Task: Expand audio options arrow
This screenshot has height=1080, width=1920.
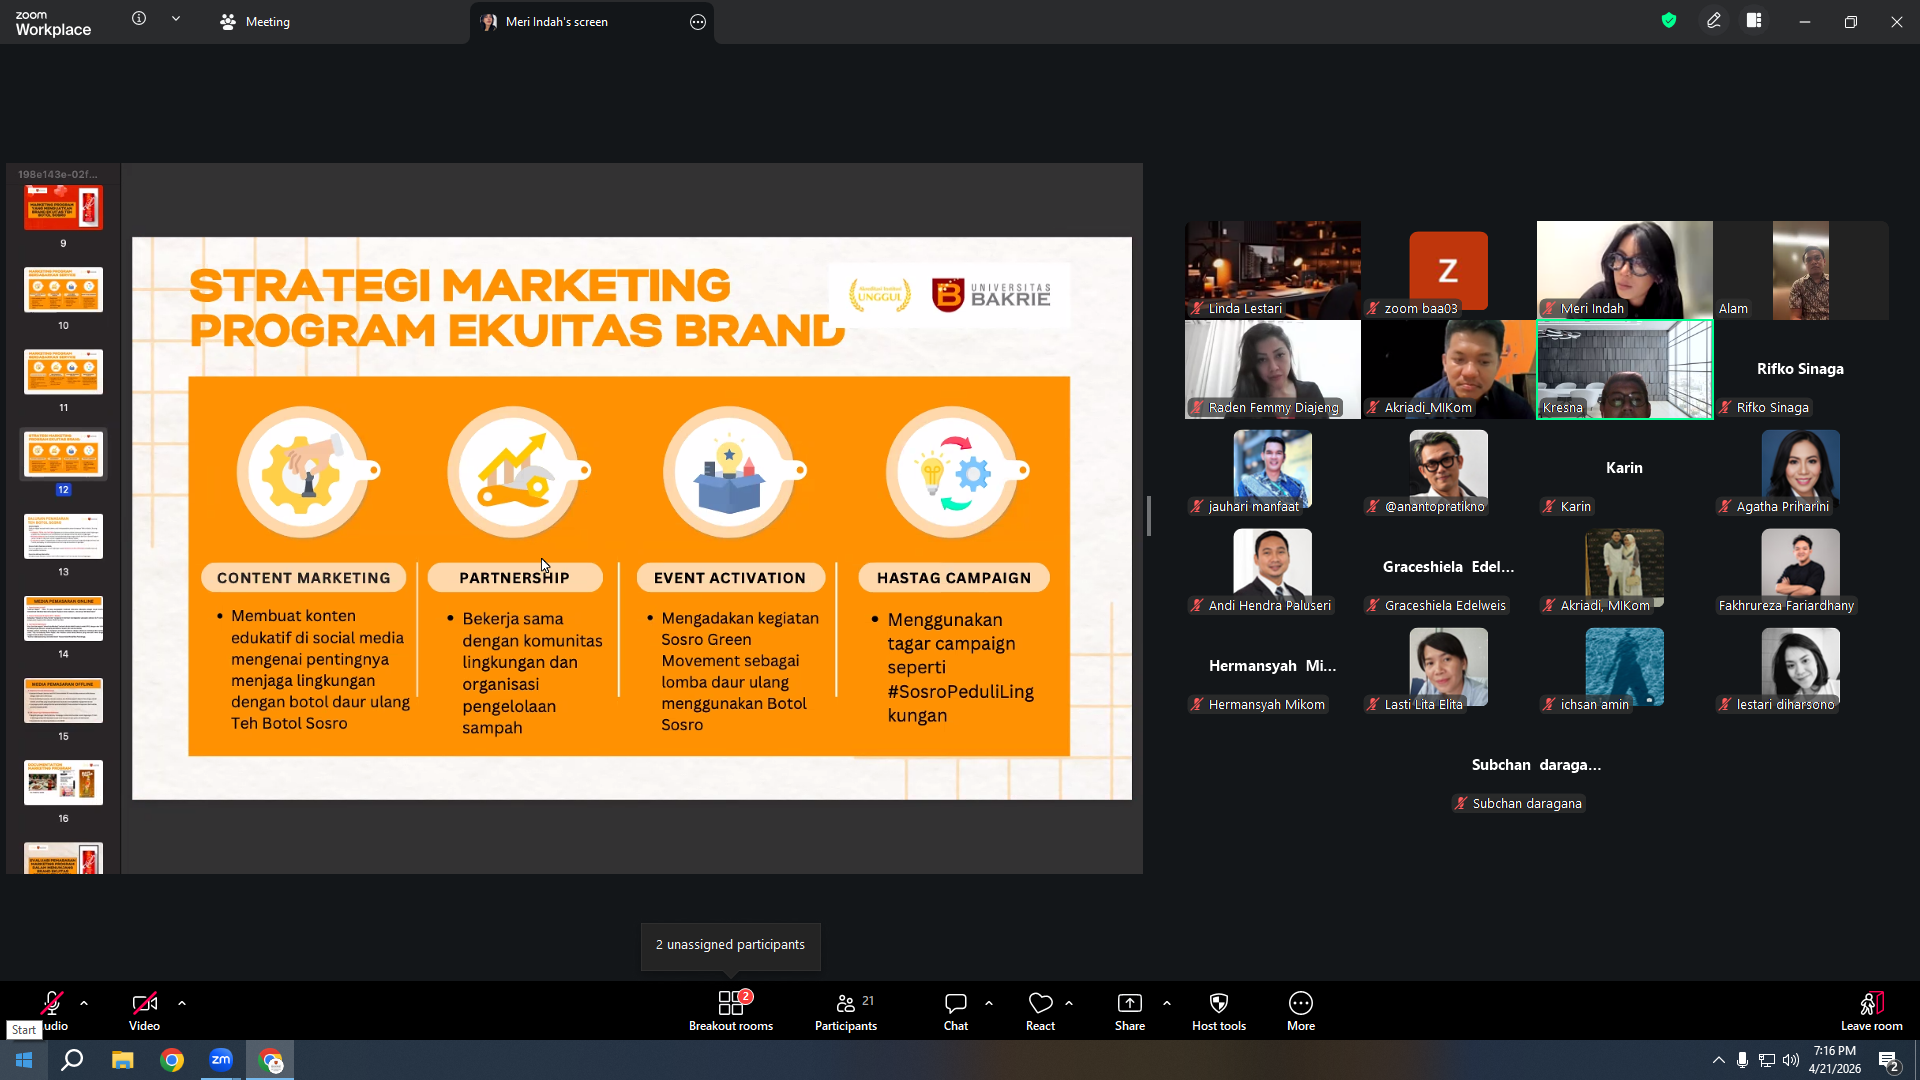Action: (84, 1003)
